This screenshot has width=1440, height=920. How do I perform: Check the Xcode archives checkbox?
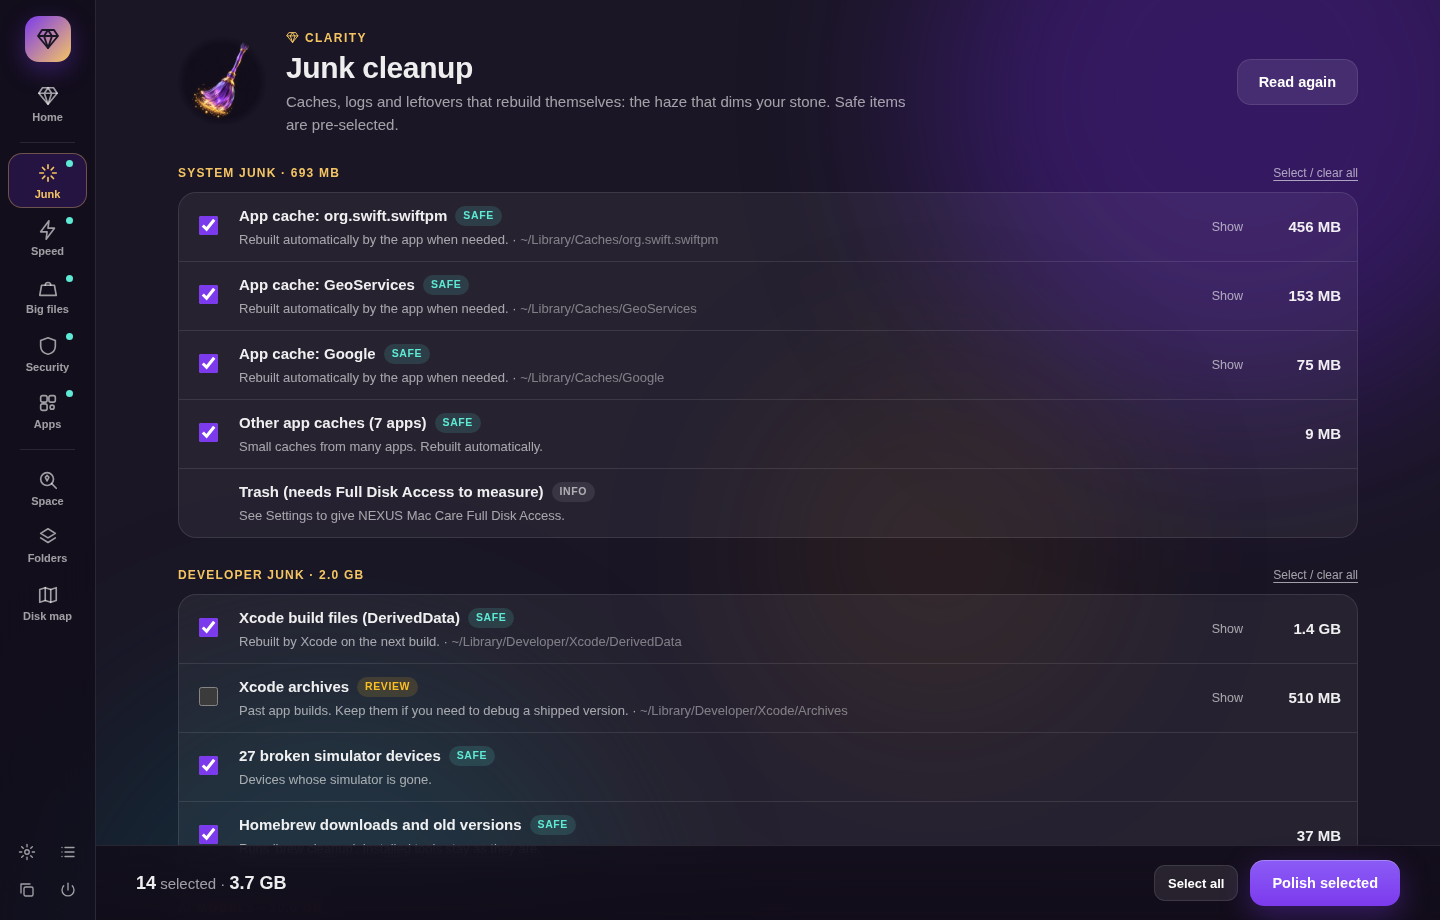pyautogui.click(x=208, y=696)
